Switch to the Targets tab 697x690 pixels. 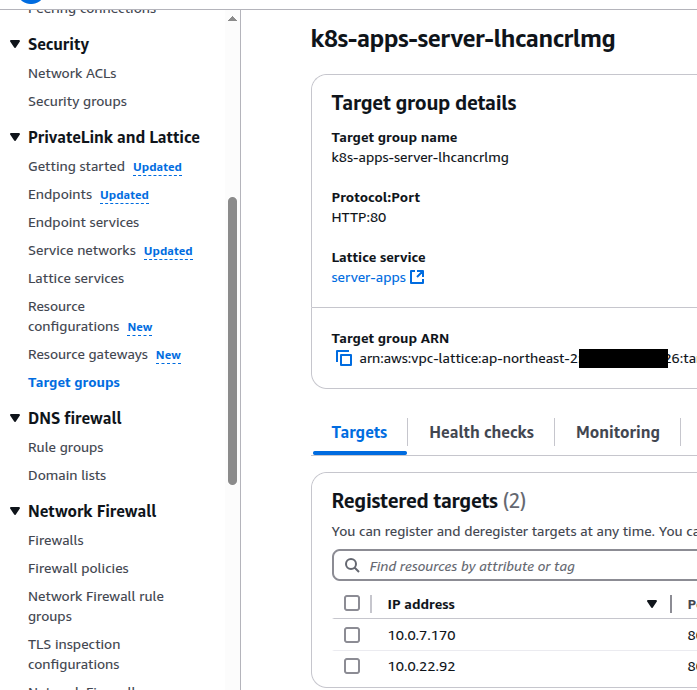click(359, 432)
